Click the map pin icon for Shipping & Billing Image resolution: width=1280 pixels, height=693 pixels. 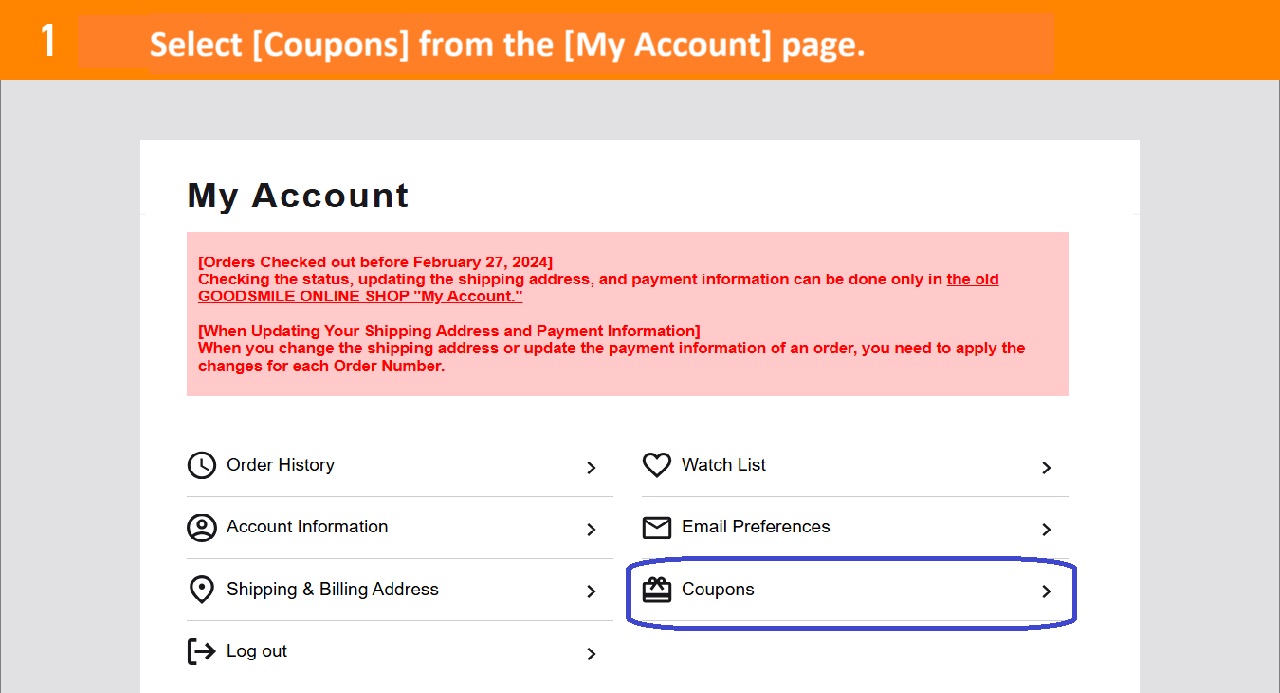pos(202,590)
